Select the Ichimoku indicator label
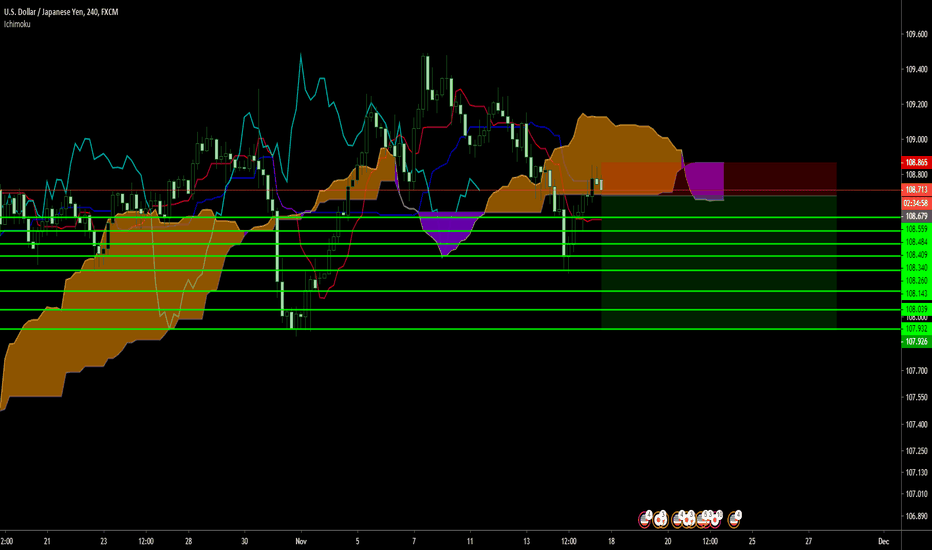This screenshot has height=550, width=932. [16, 20]
